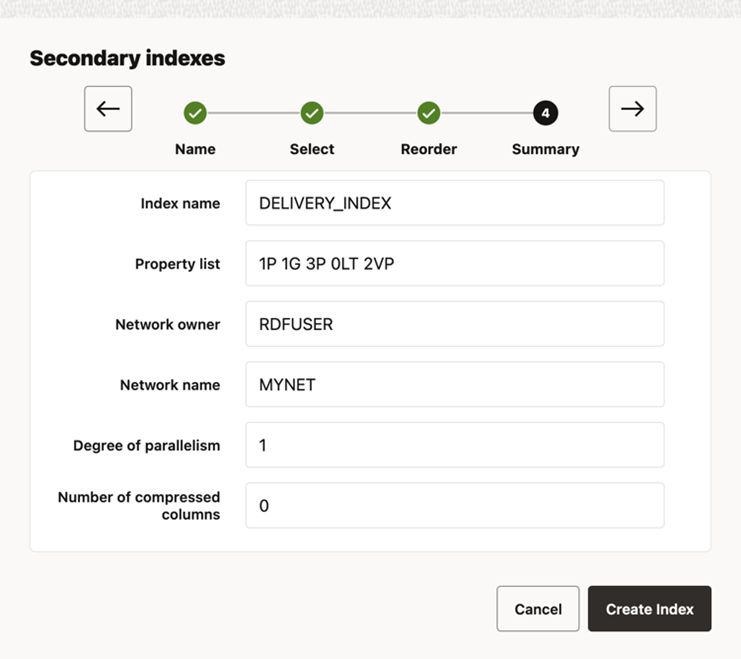Select the Network name field MYNET

point(454,385)
